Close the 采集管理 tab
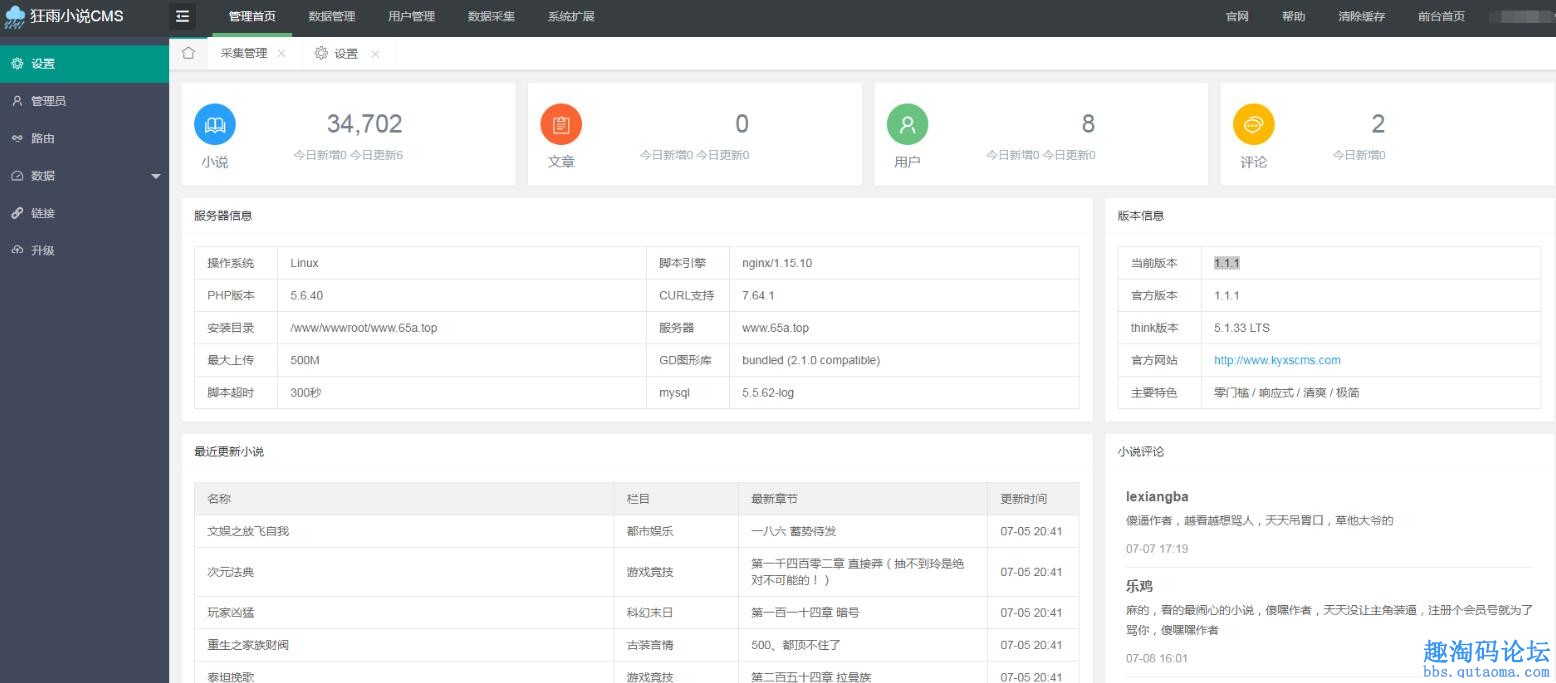 281,54
